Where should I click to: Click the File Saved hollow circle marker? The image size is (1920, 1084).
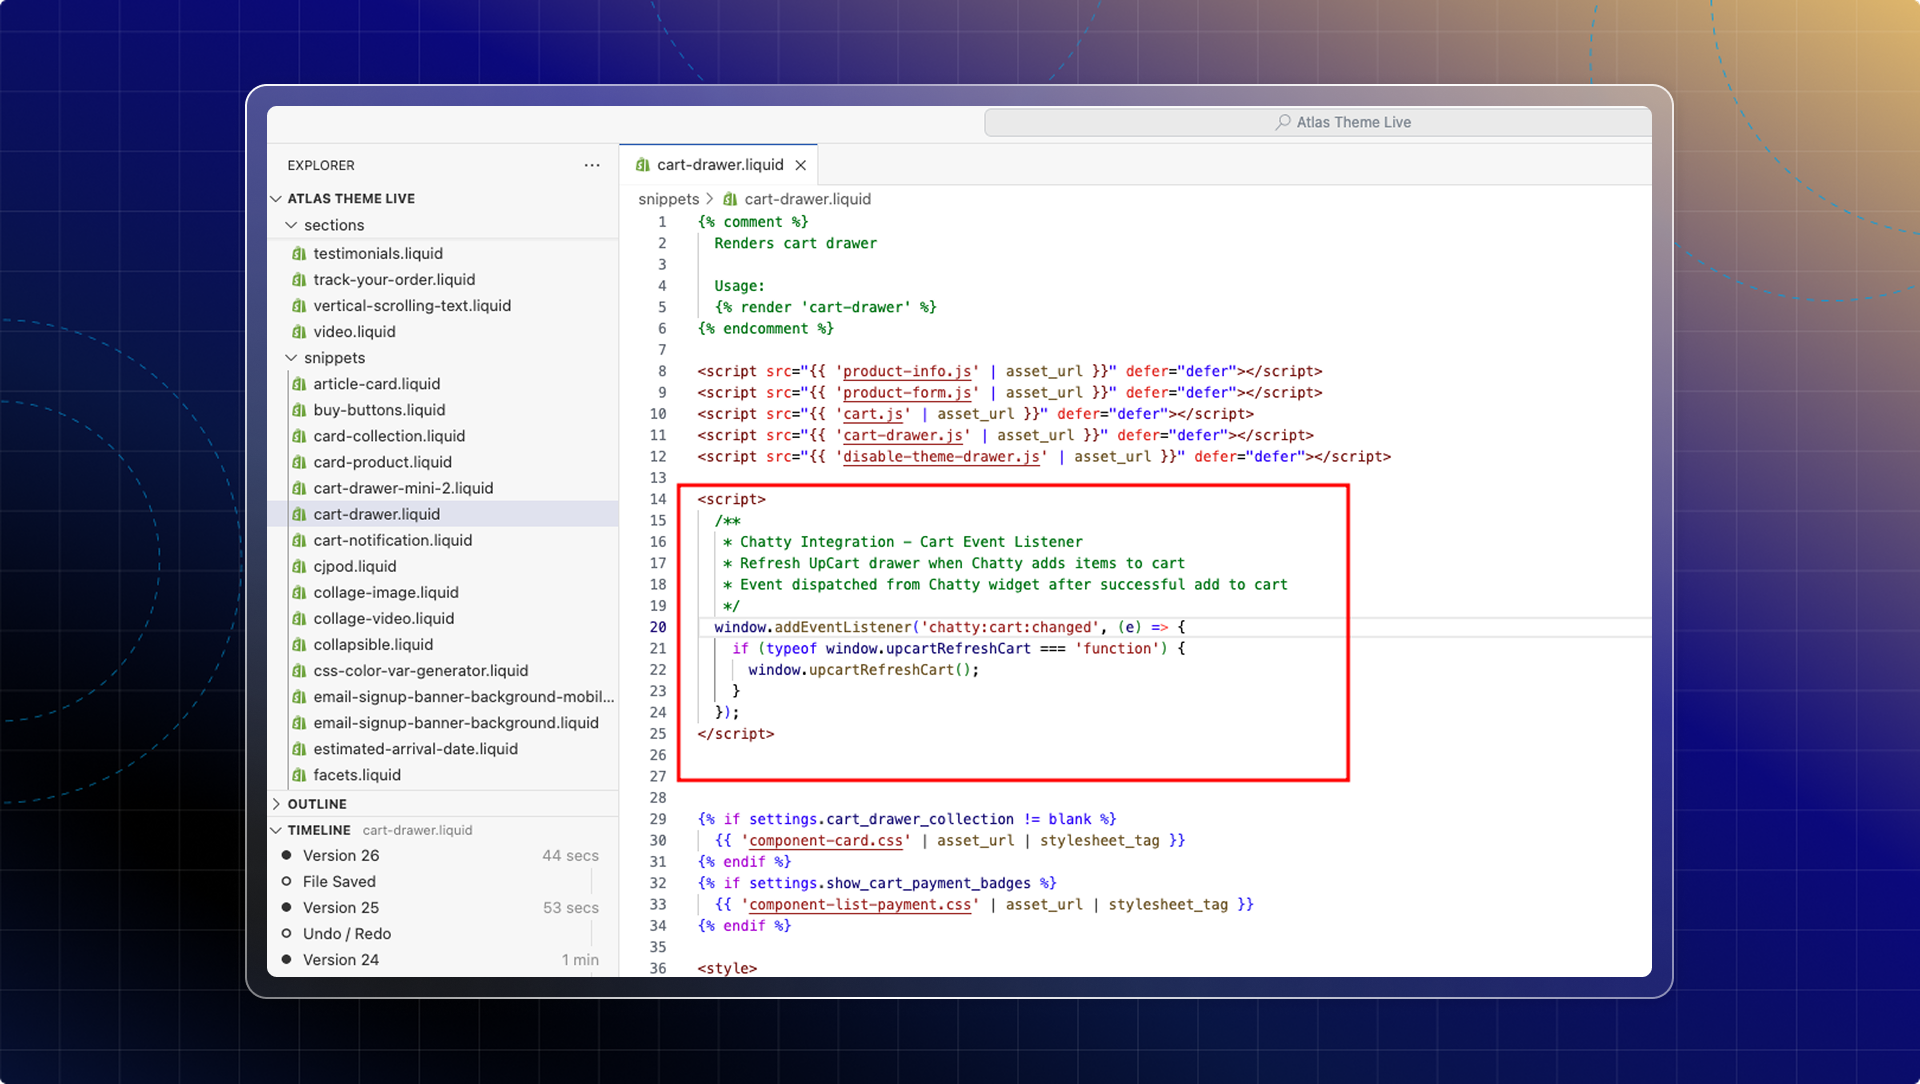tap(287, 881)
